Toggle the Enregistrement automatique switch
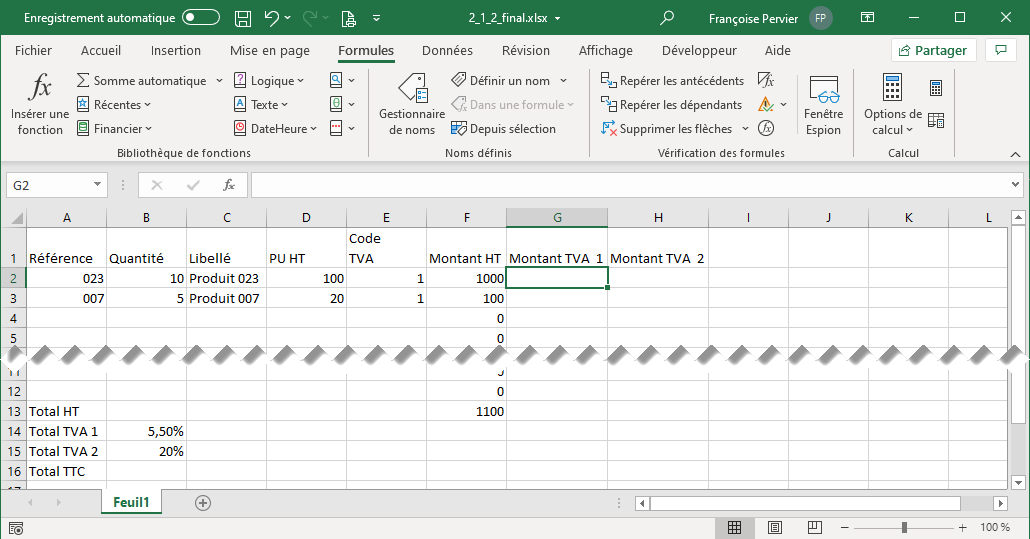Image resolution: width=1030 pixels, height=539 pixels. (201, 18)
